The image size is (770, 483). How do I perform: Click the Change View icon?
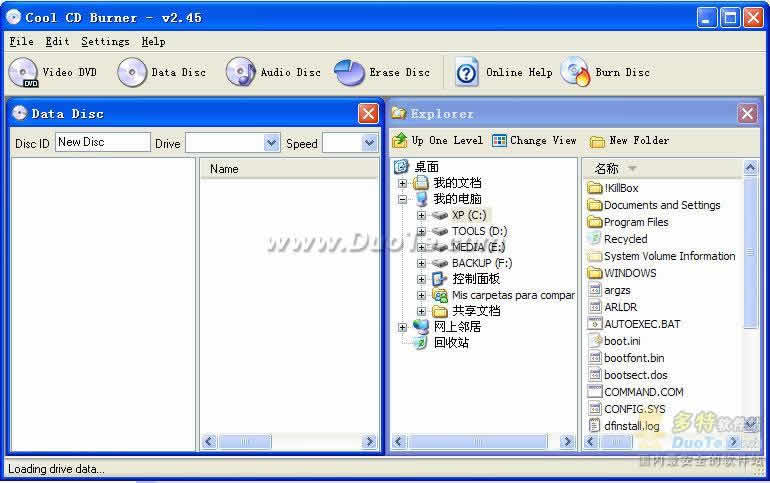499,141
